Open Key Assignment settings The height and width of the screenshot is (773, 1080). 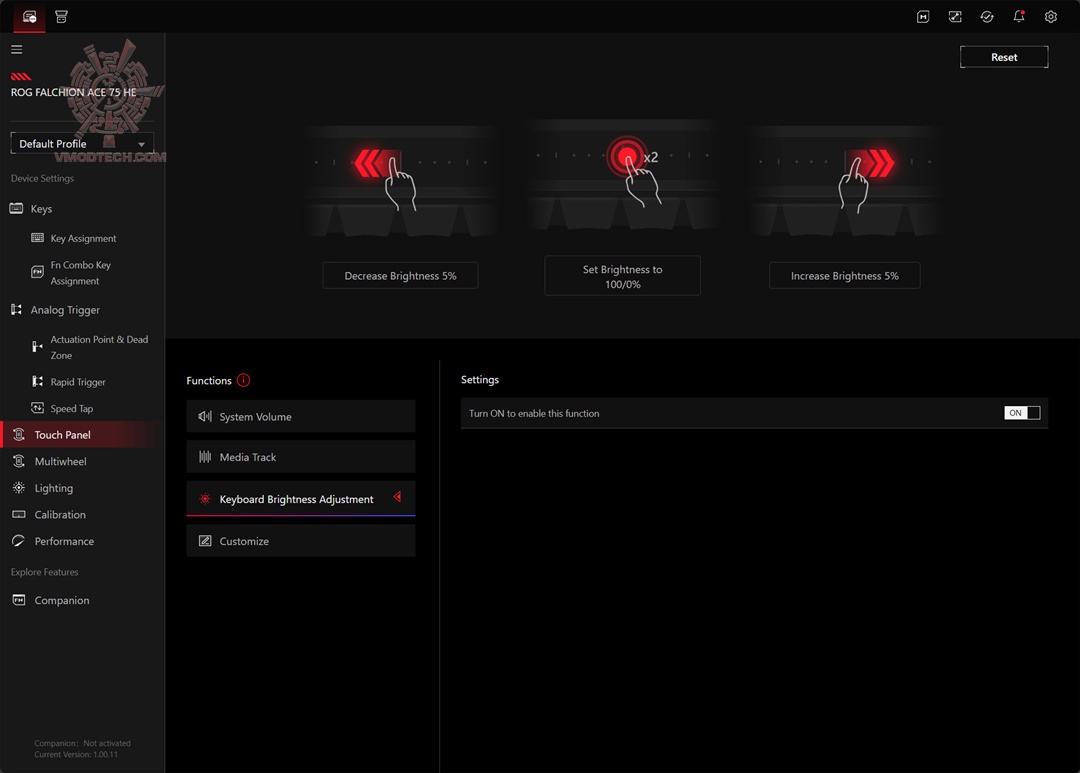(83, 238)
